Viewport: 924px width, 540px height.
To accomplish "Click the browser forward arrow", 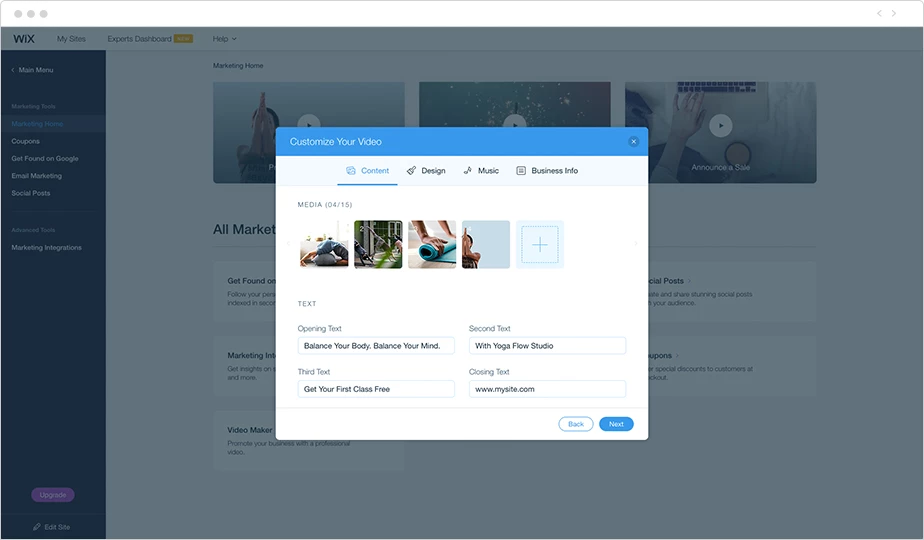I will coord(894,13).
